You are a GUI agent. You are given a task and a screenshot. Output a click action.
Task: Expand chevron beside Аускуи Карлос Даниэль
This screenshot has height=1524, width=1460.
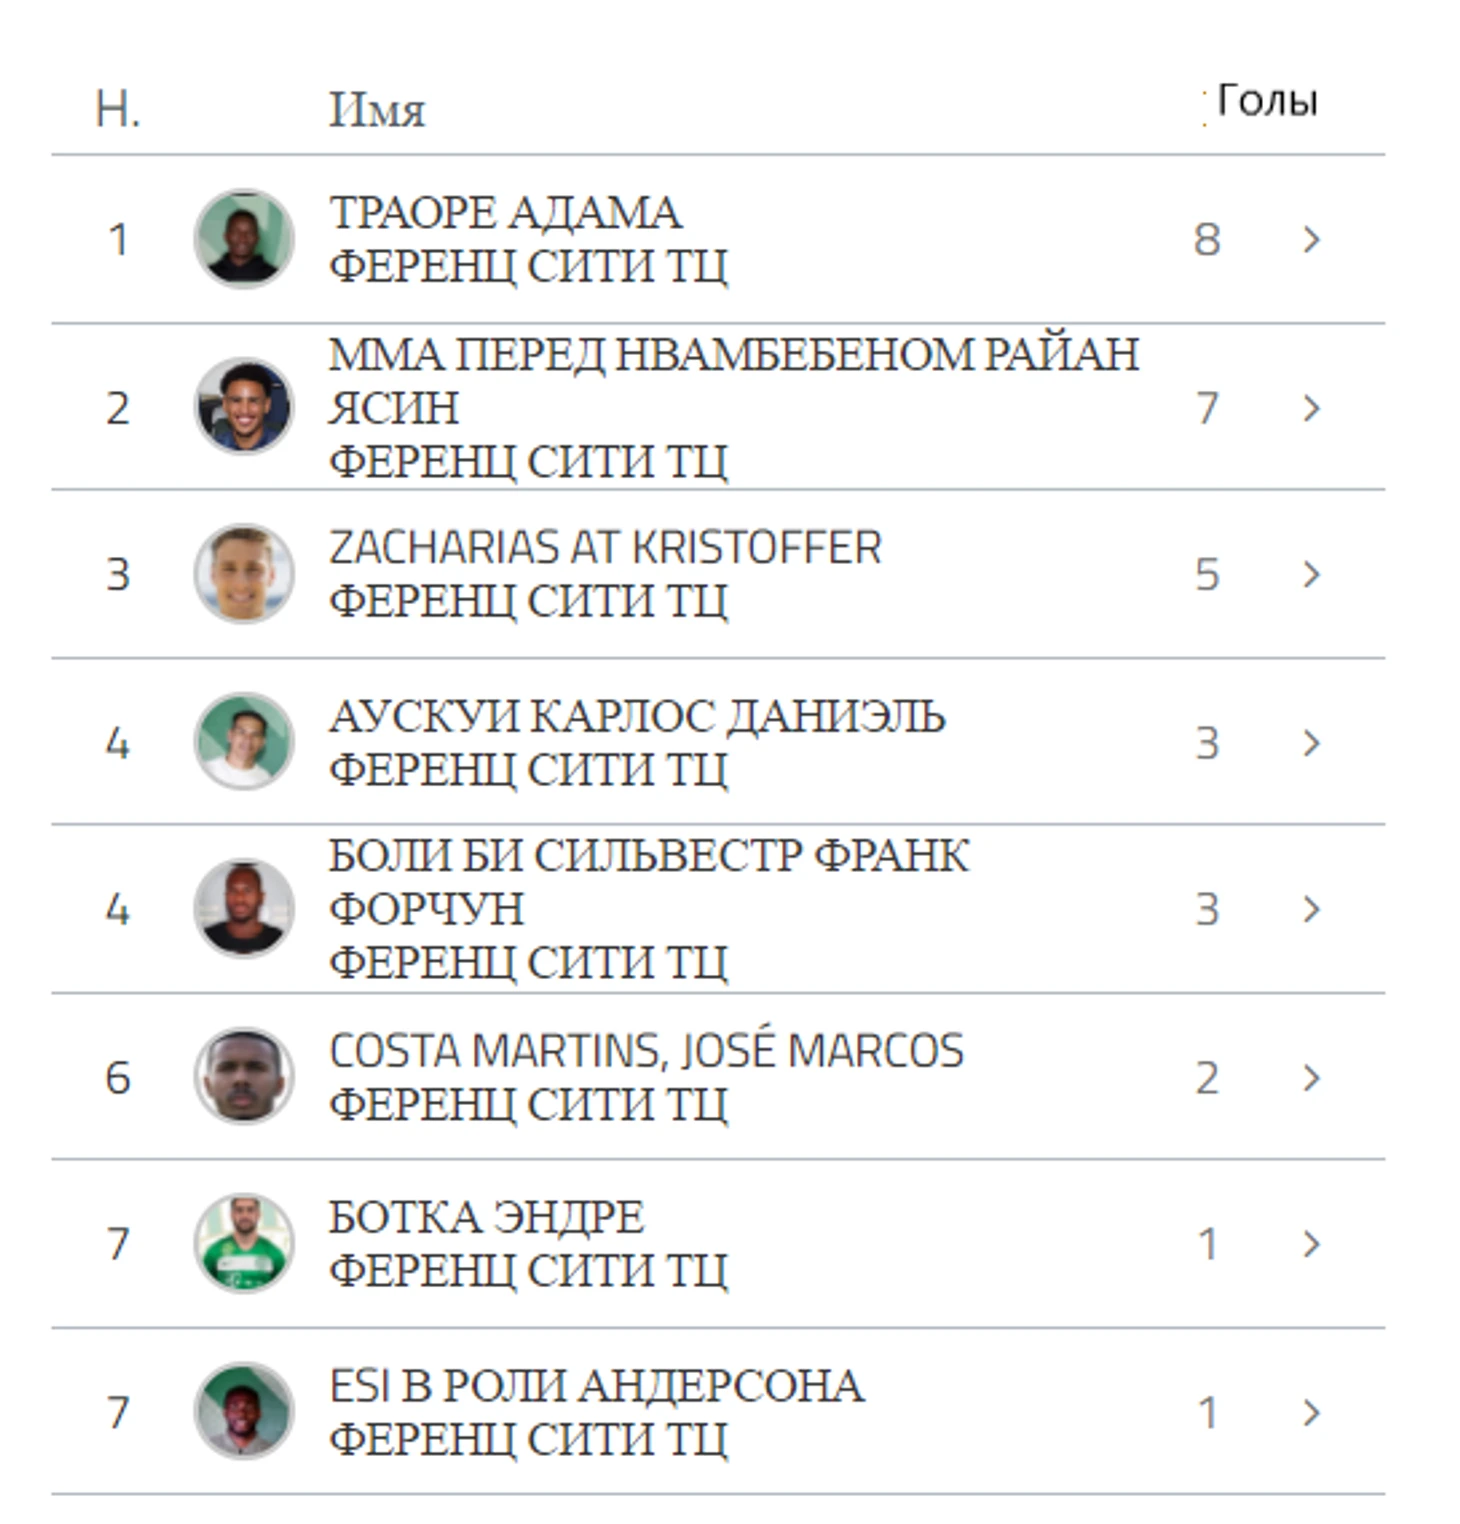click(1311, 742)
